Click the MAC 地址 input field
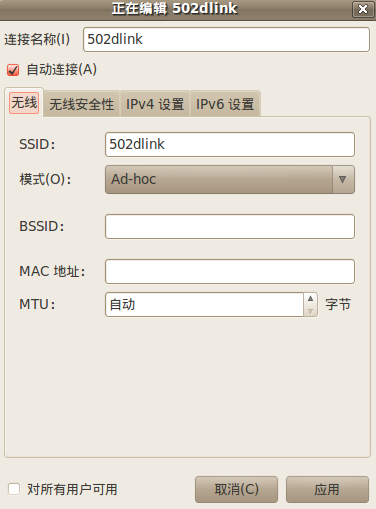The width and height of the screenshot is (376, 509). point(230,271)
